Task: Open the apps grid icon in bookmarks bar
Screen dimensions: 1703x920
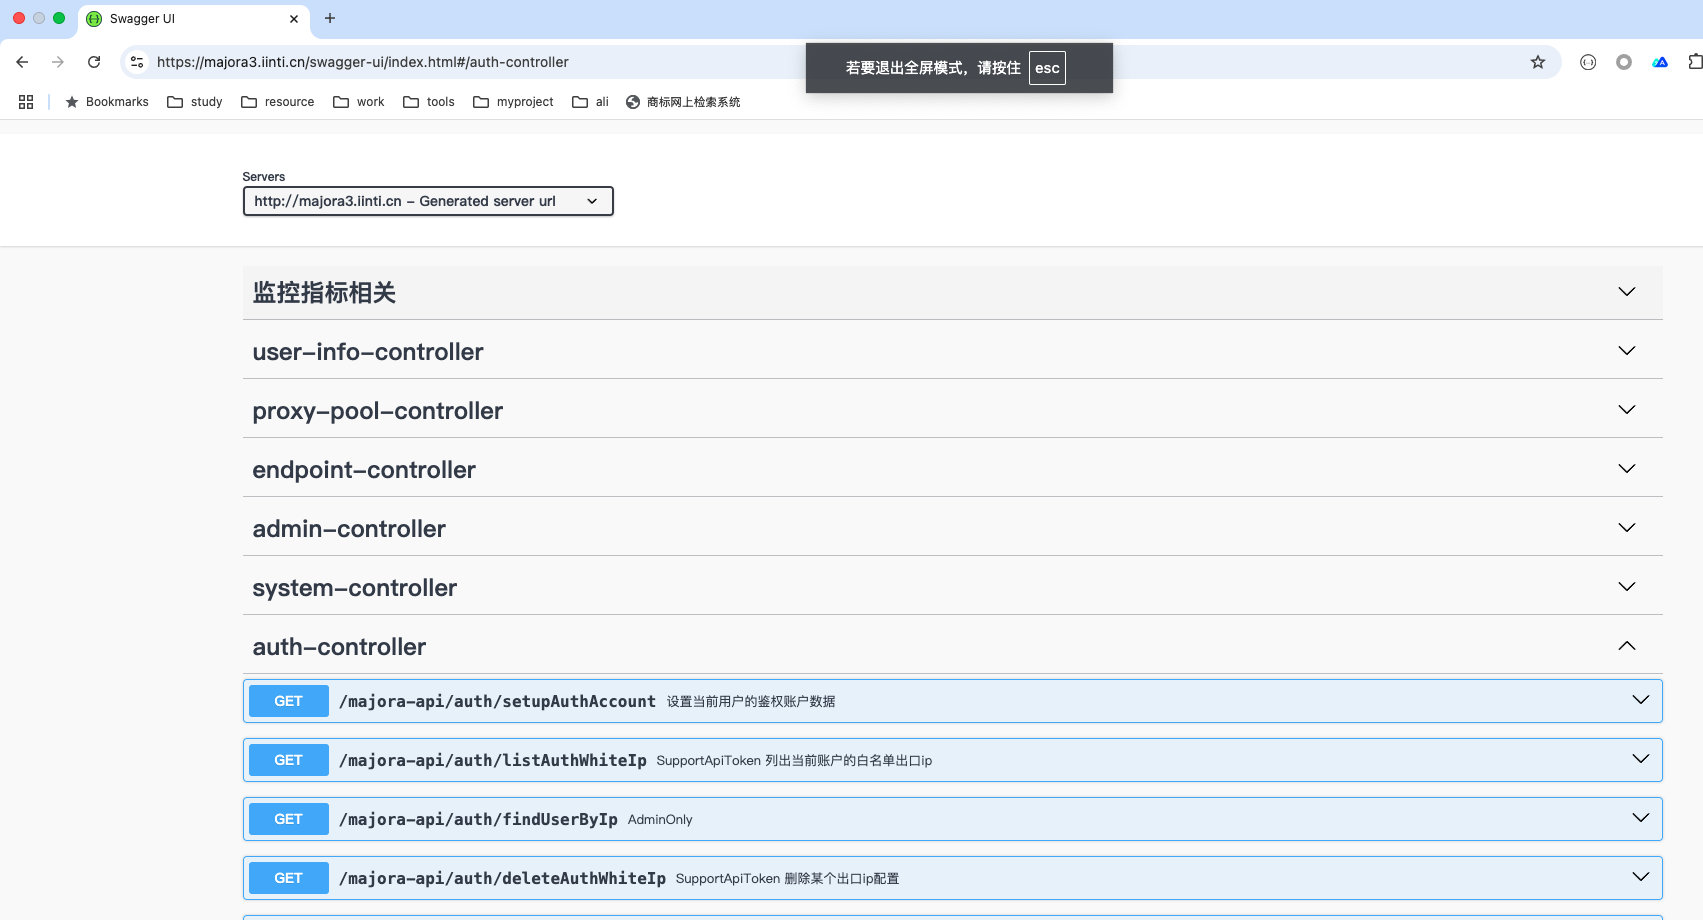Action: pos(26,102)
